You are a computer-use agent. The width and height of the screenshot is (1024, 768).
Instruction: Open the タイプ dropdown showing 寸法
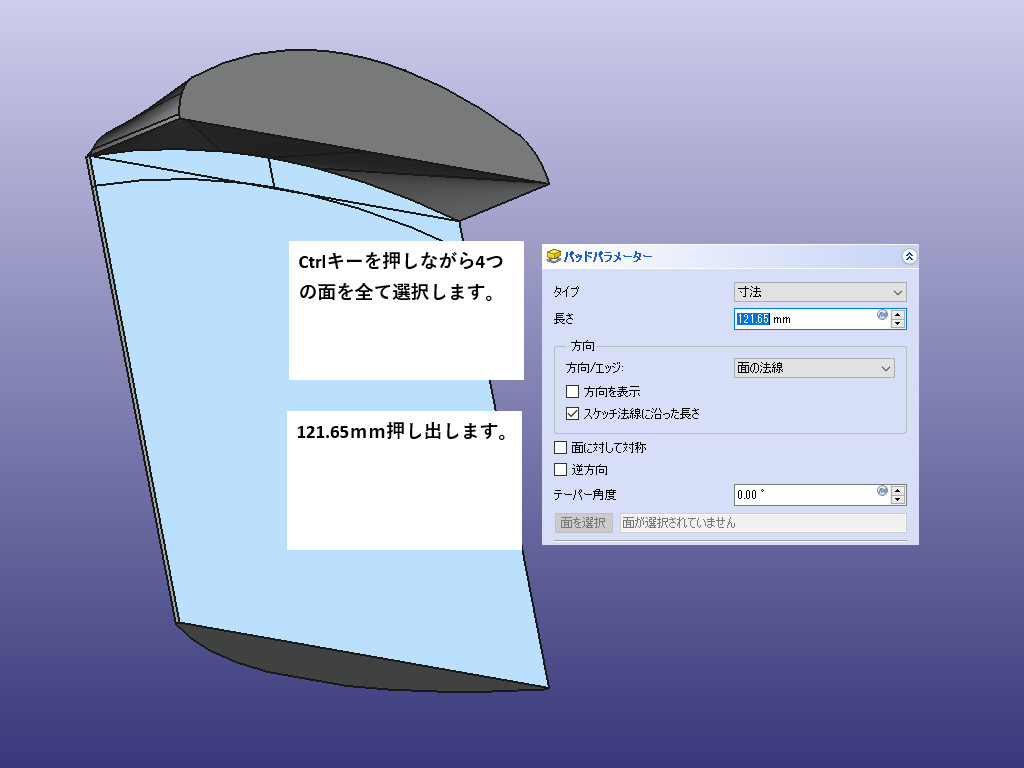(820, 292)
